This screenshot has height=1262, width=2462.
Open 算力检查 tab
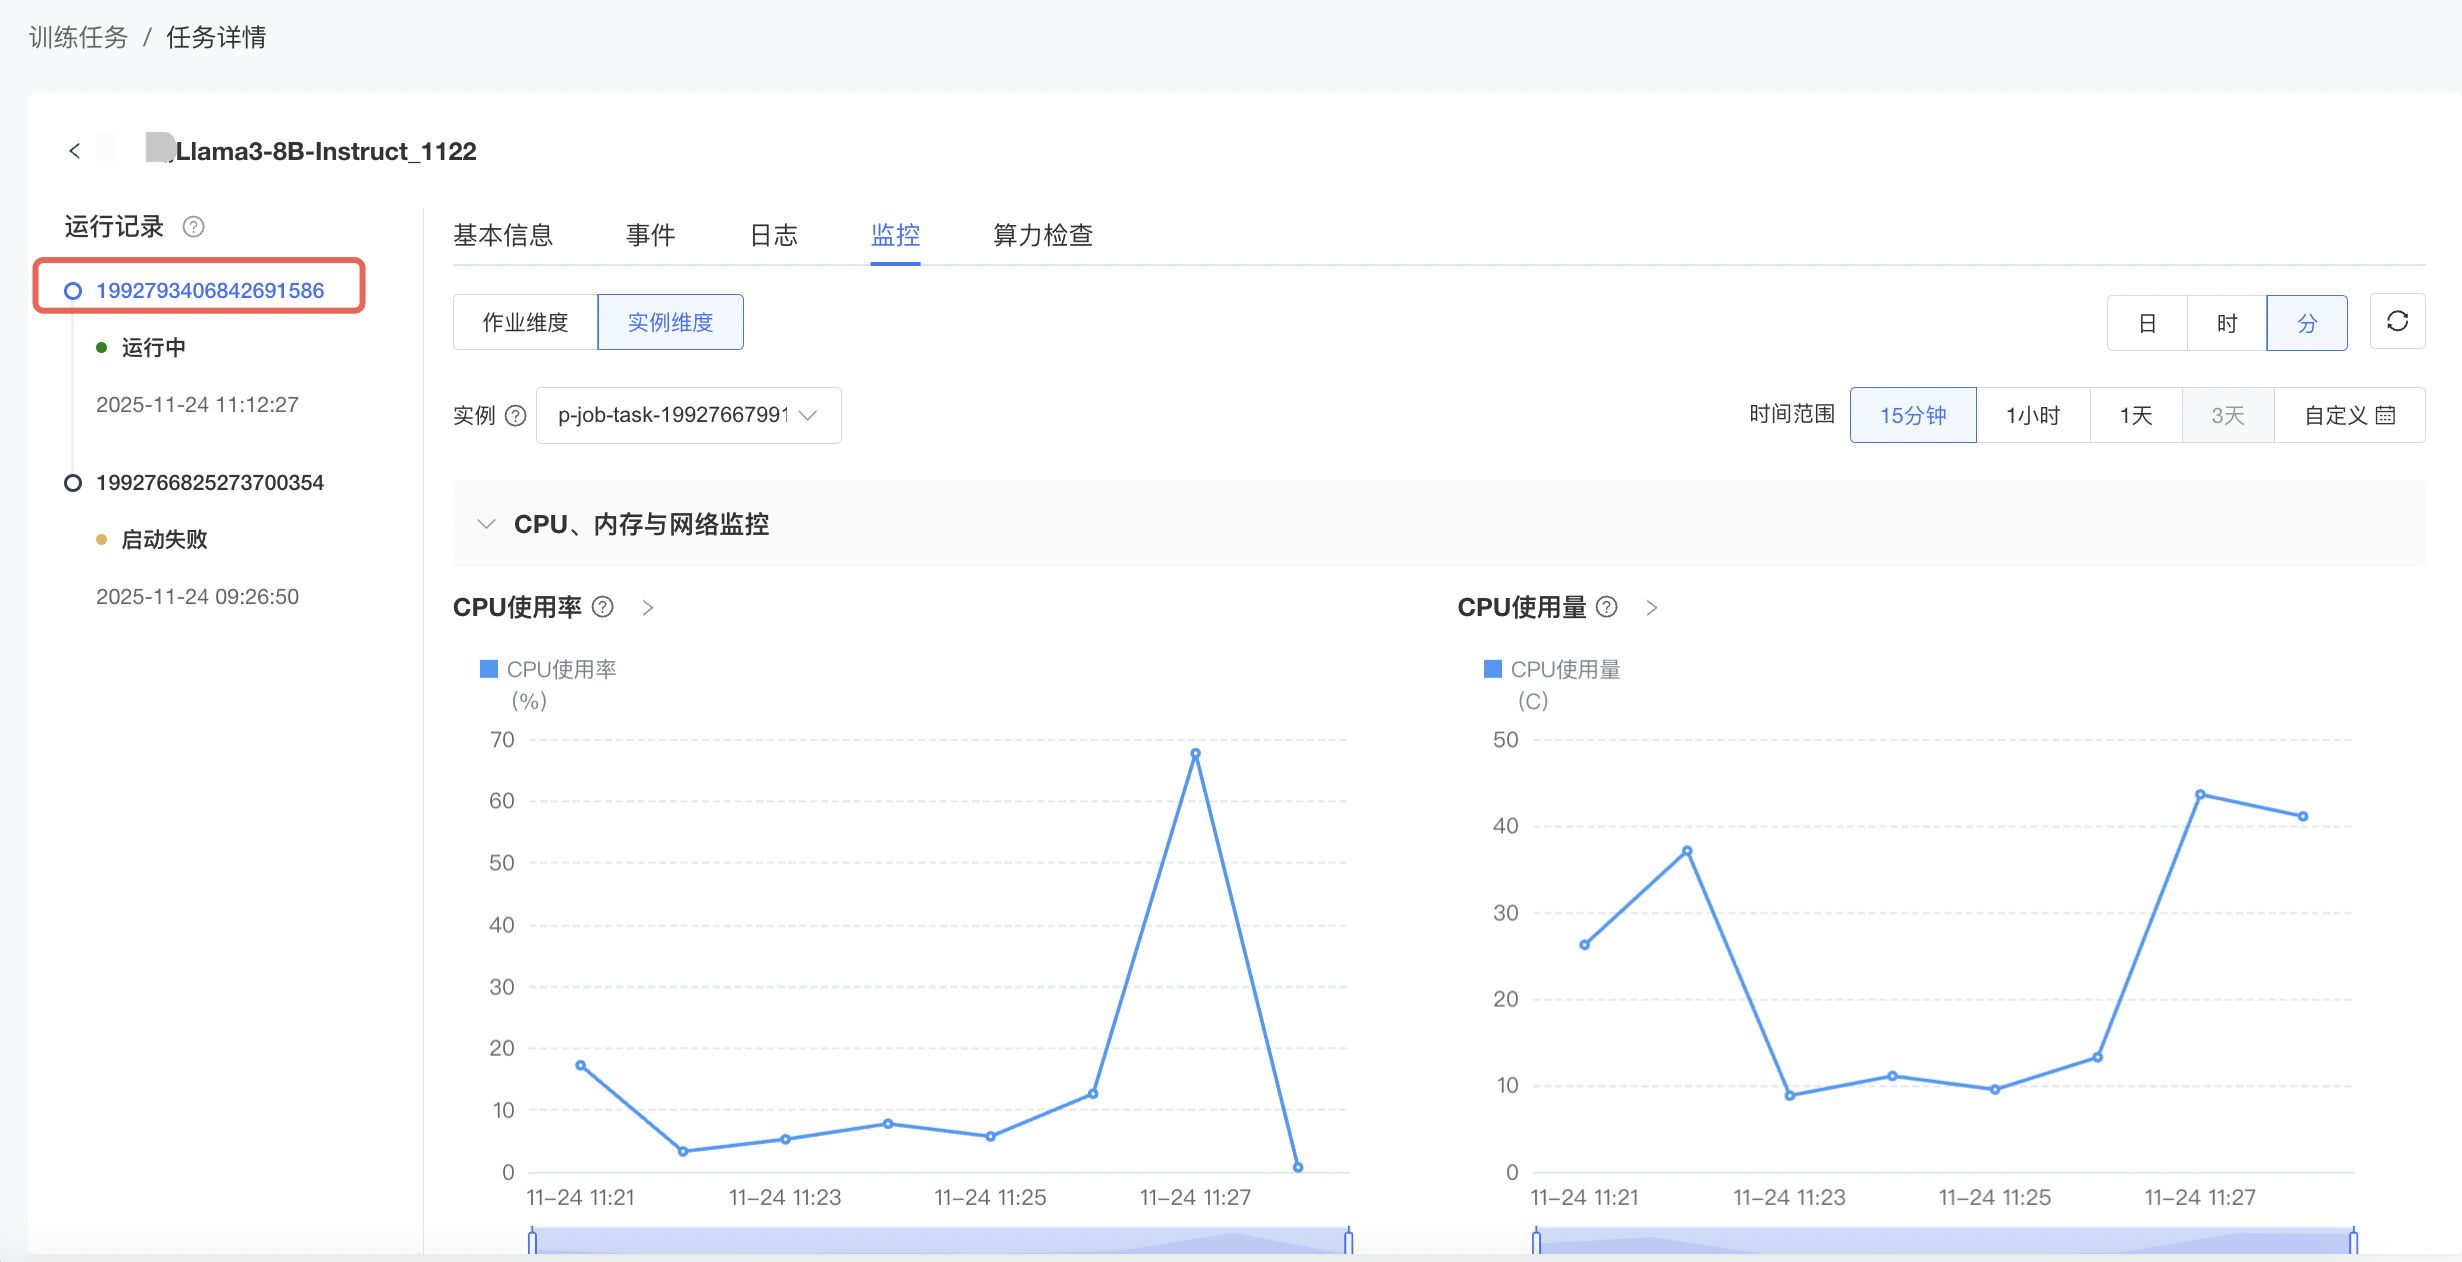click(1042, 235)
